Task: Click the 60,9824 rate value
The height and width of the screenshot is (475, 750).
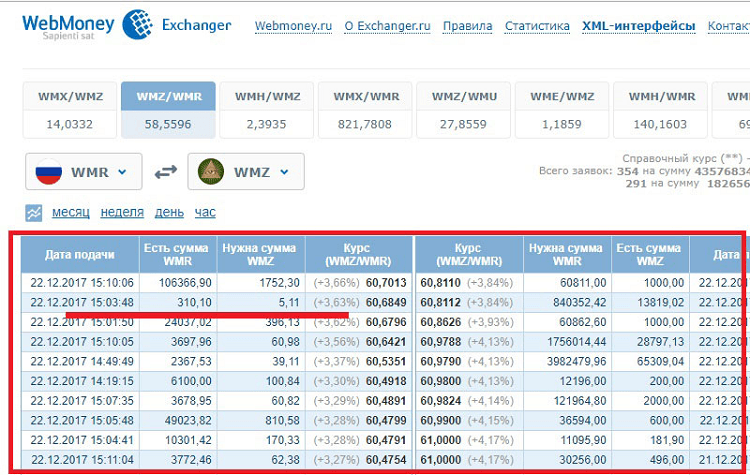Action: click(441, 400)
